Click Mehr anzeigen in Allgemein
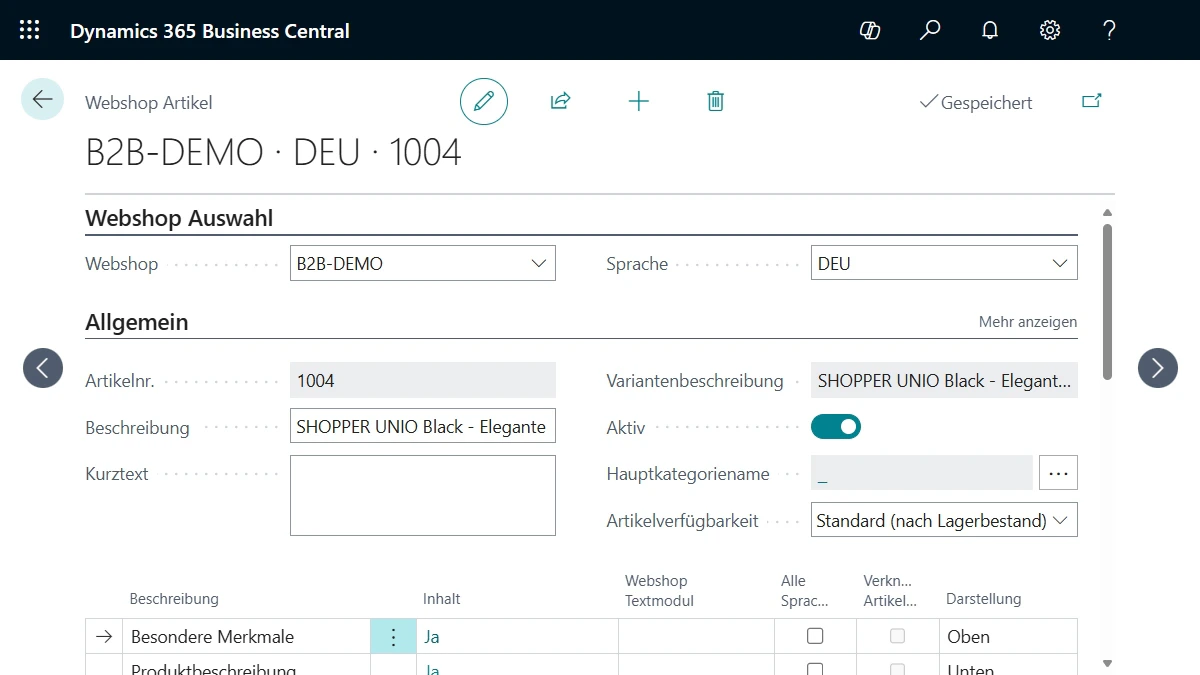Screen dimensions: 1200x675 coord(1028,322)
